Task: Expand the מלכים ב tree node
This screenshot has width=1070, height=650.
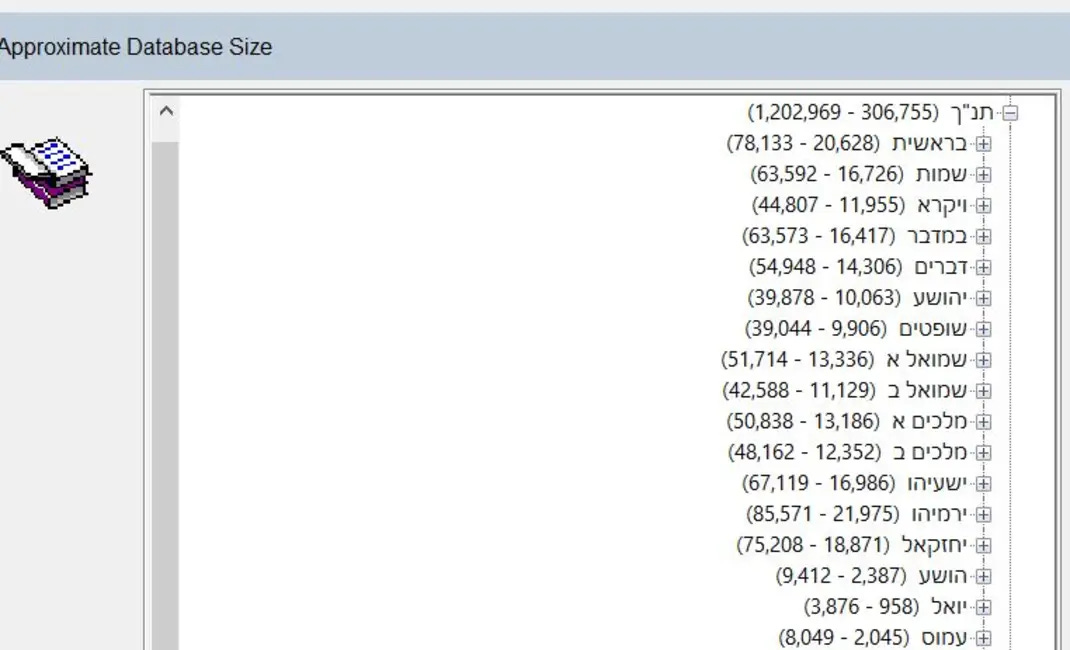Action: click(x=983, y=452)
